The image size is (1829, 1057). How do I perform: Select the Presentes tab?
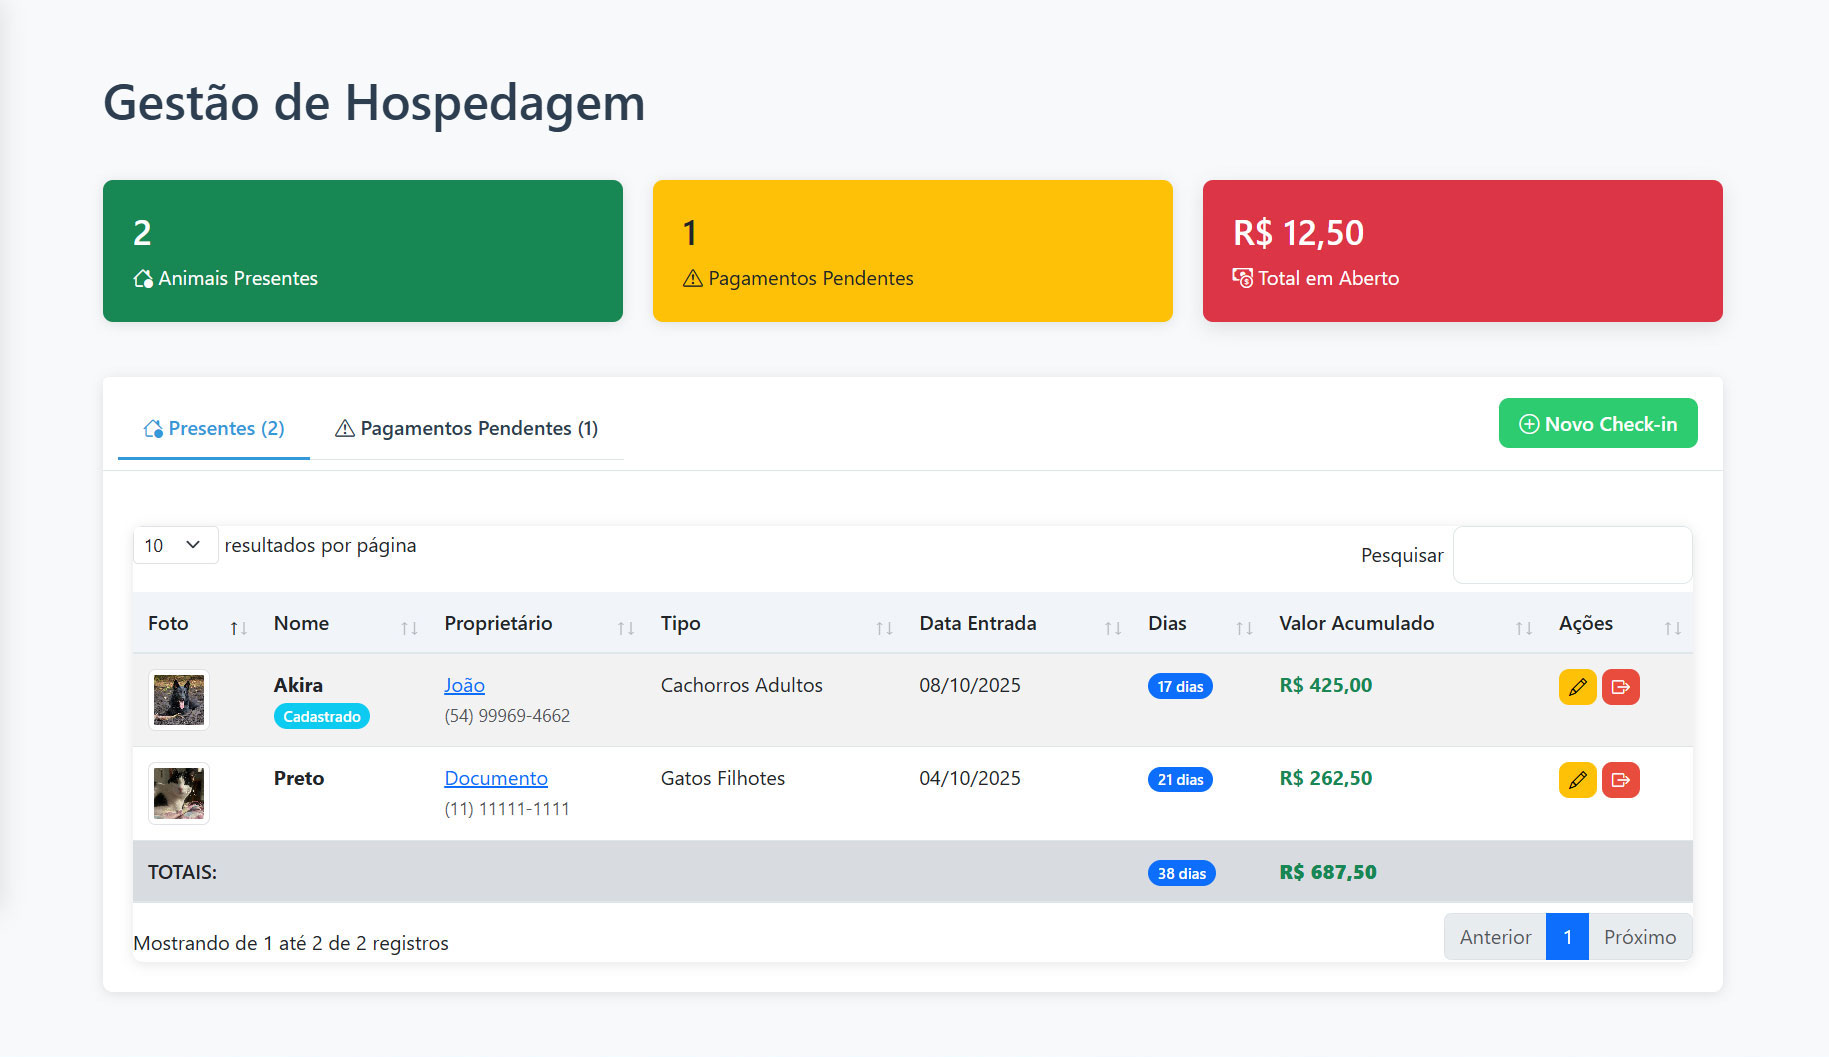214,429
